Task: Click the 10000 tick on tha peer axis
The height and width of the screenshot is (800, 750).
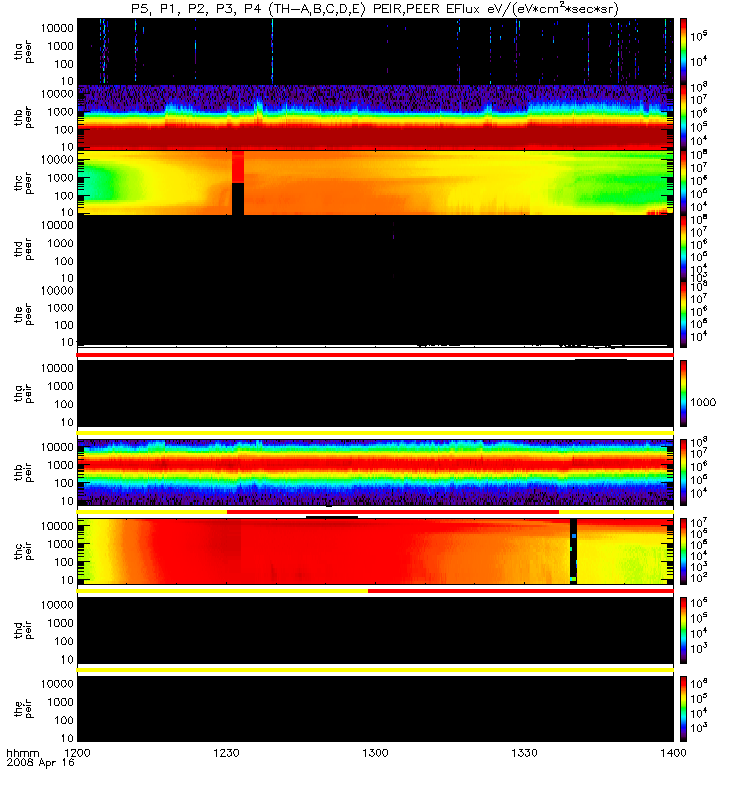Action: click(x=57, y=28)
